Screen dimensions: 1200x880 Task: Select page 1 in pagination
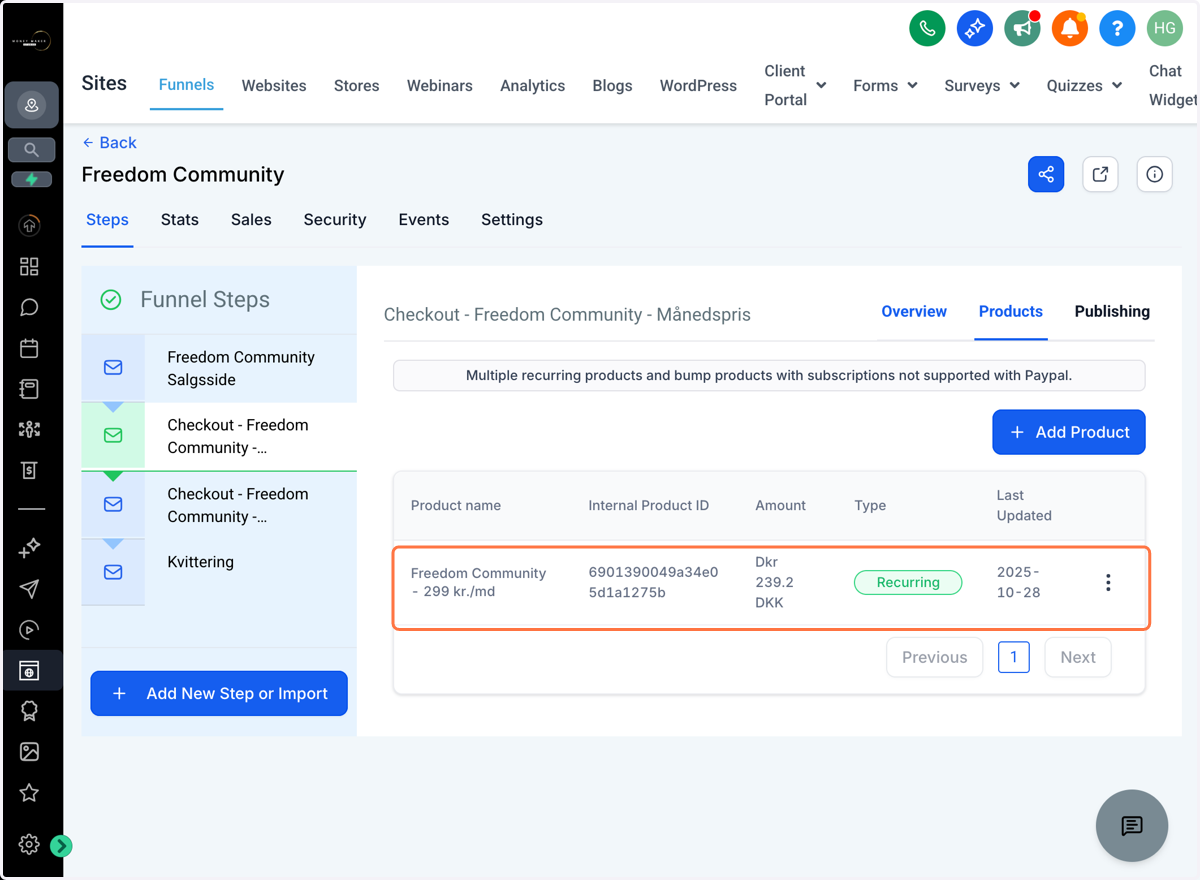click(x=1014, y=657)
